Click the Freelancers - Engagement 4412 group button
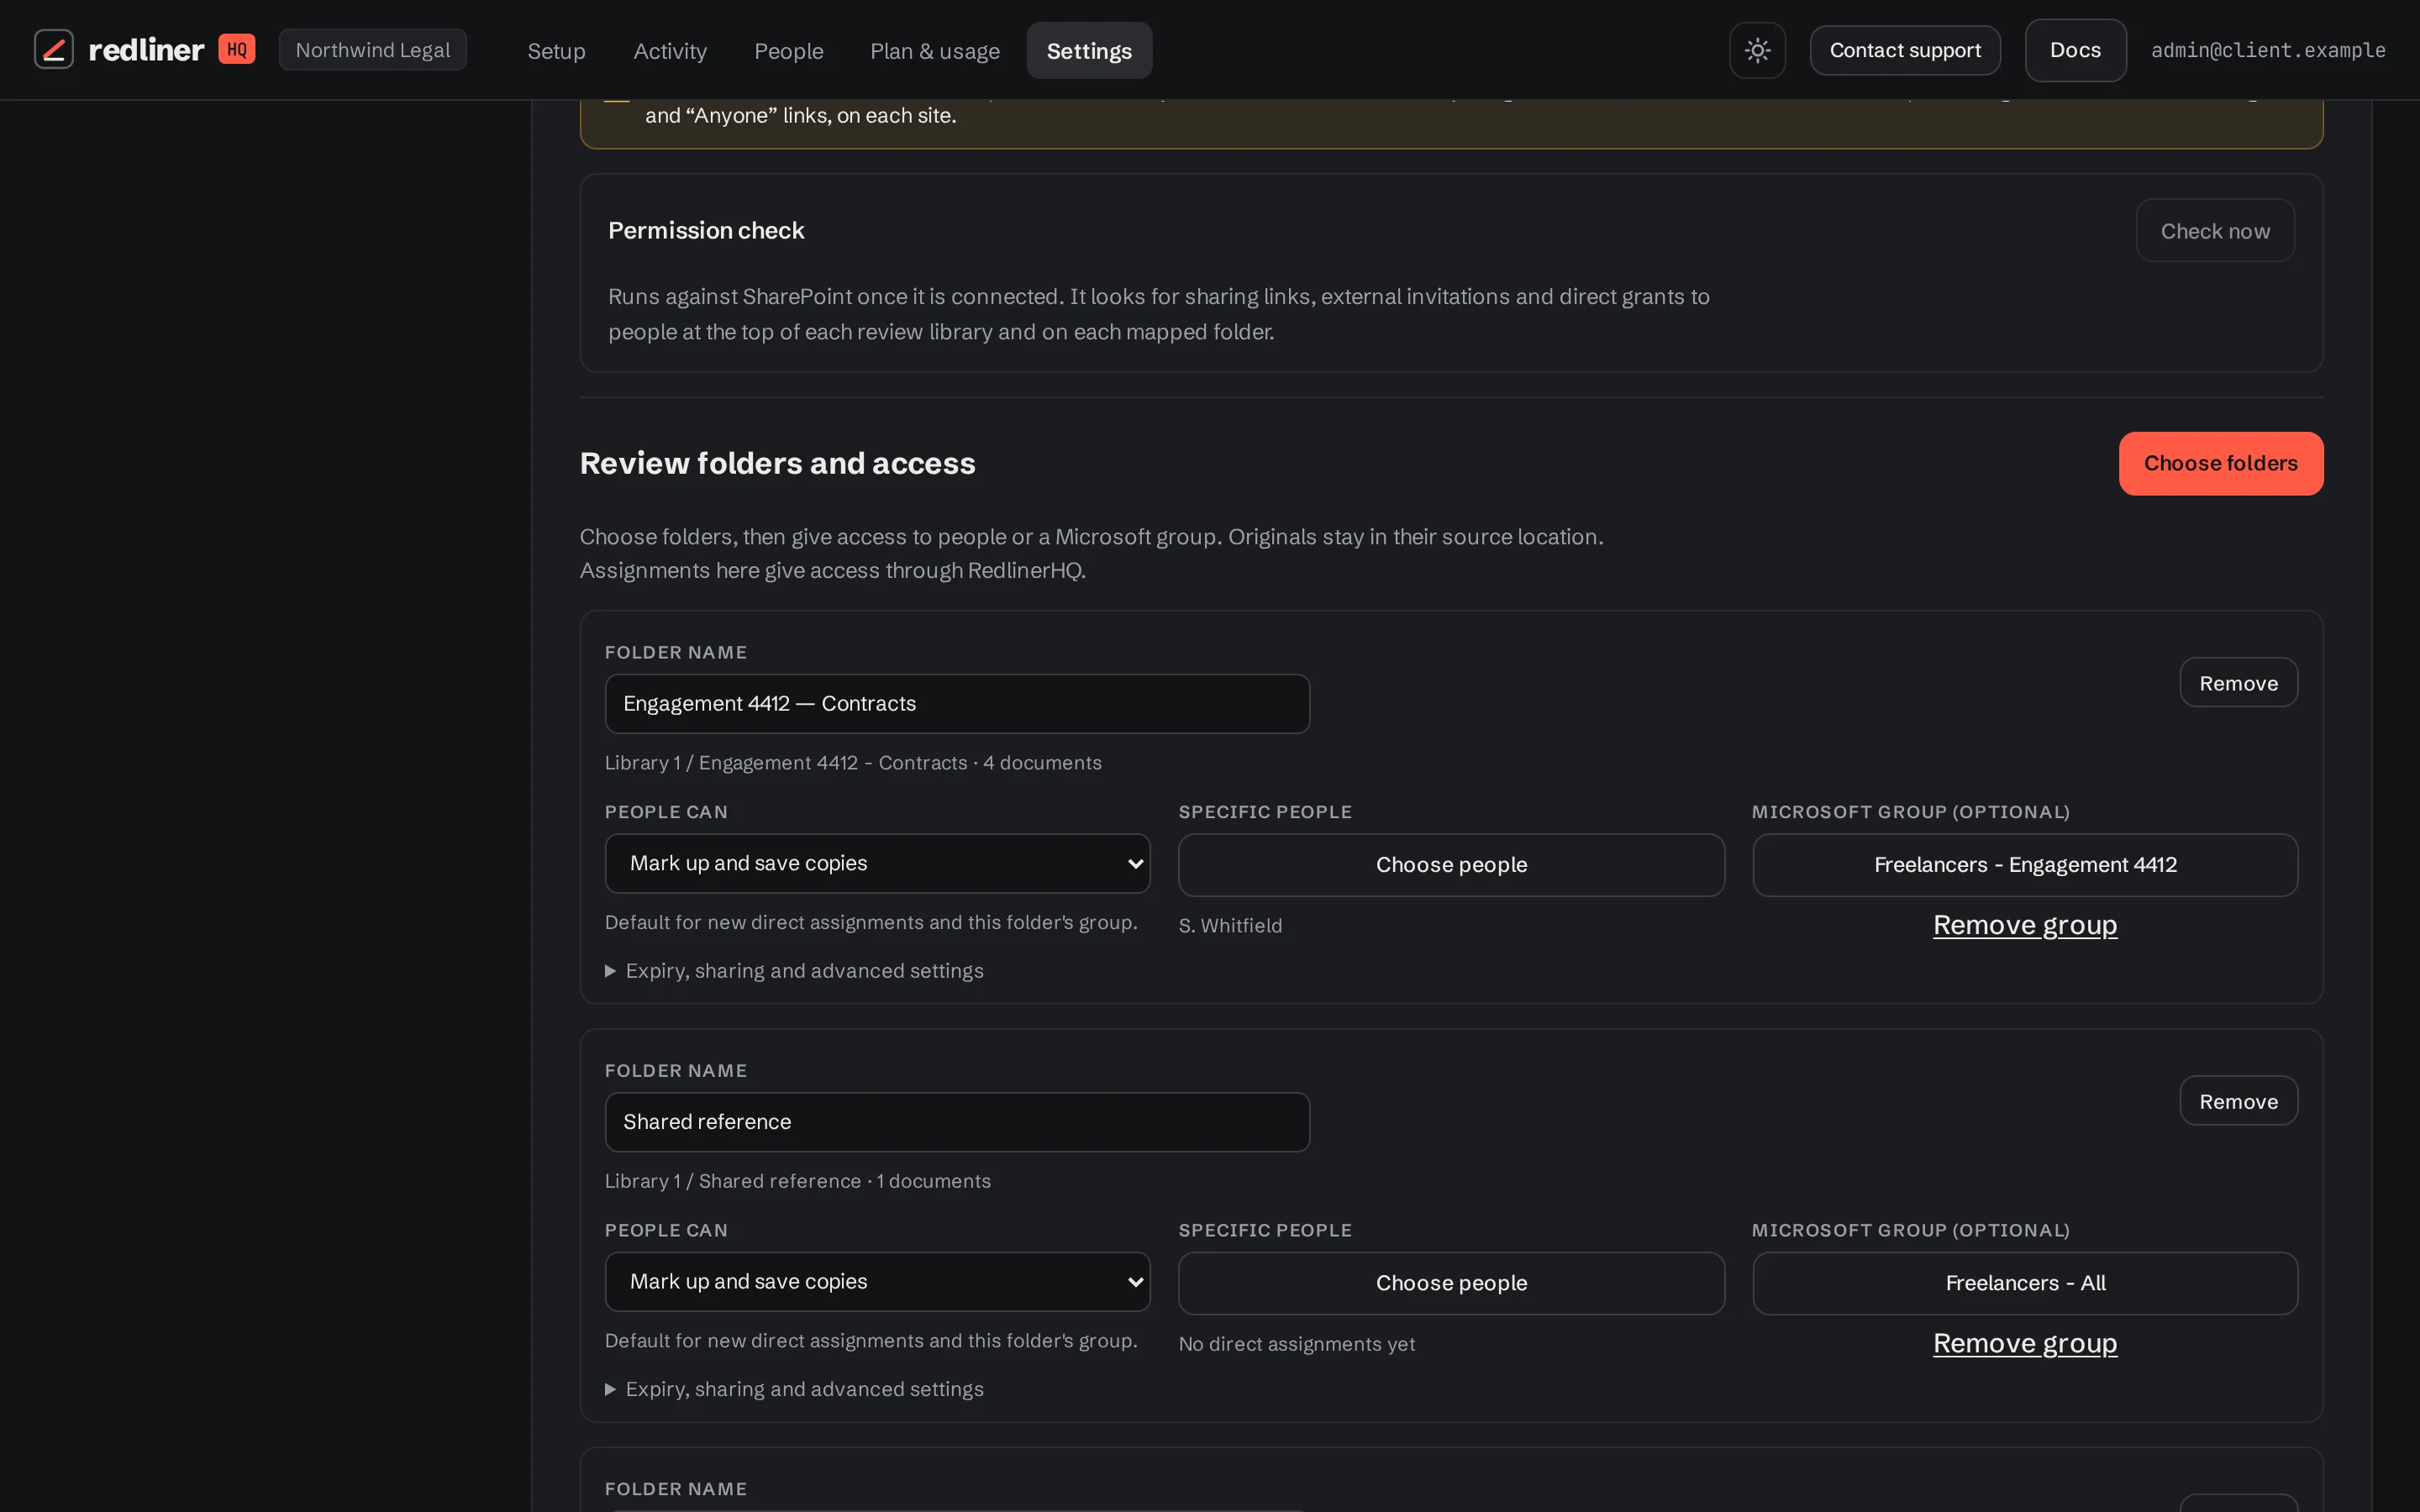2420x1512 pixels. tap(2025, 865)
